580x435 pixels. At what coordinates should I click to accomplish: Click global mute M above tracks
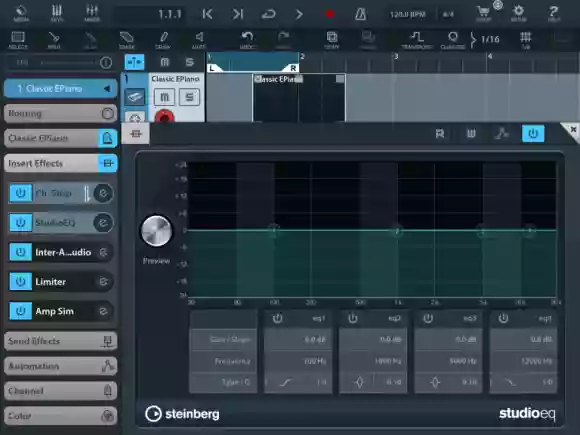[165, 62]
